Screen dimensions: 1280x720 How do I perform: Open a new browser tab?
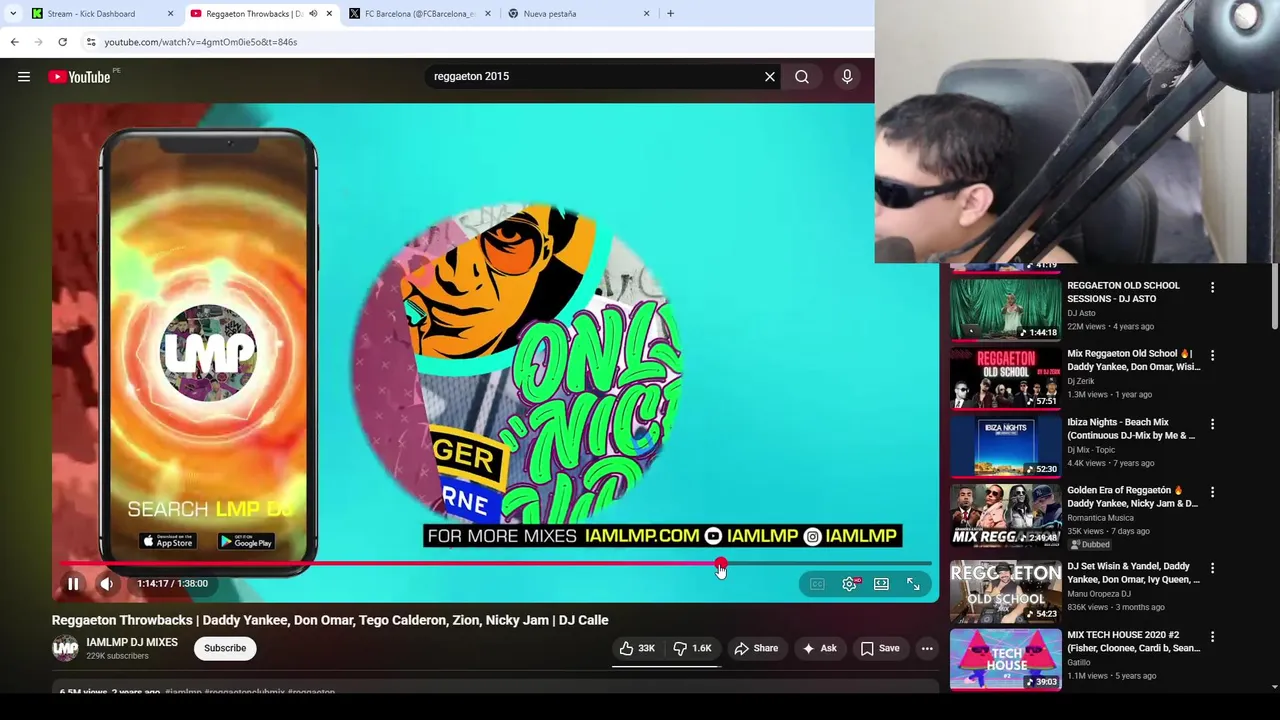pos(670,14)
